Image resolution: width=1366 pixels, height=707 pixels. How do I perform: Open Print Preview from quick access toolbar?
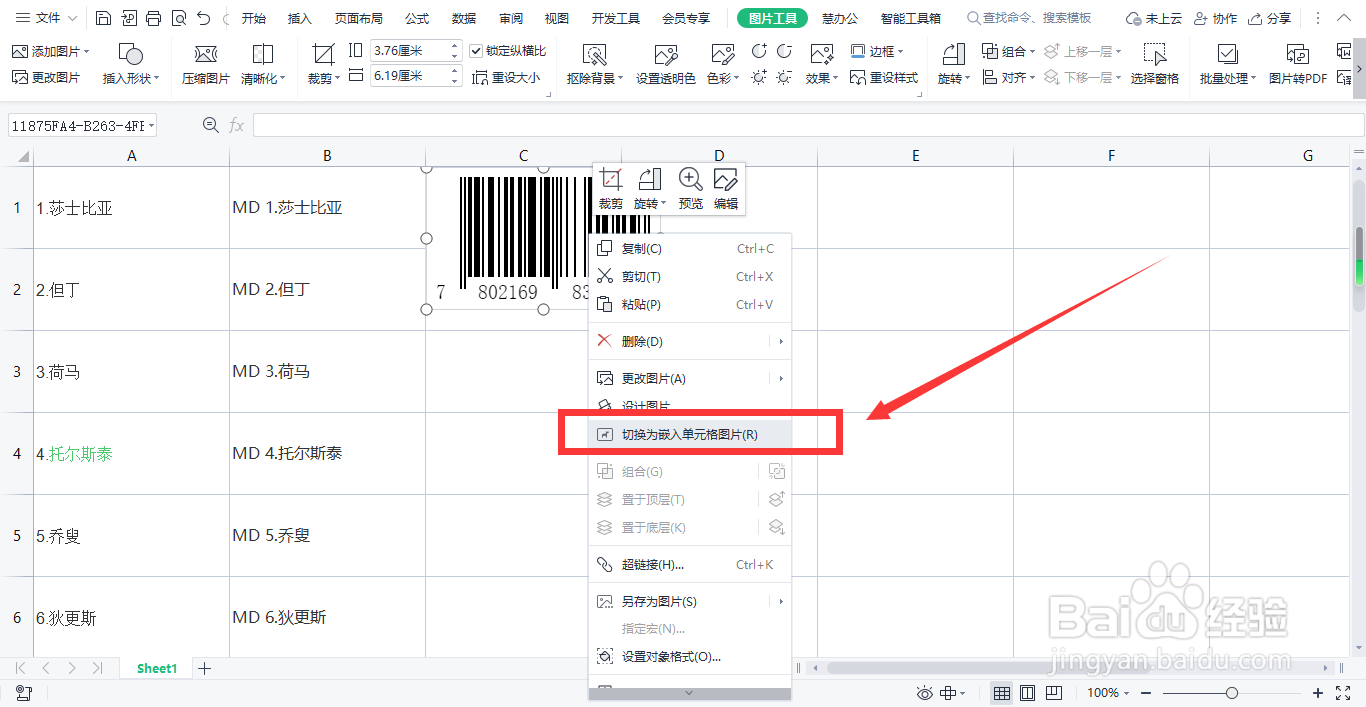178,18
